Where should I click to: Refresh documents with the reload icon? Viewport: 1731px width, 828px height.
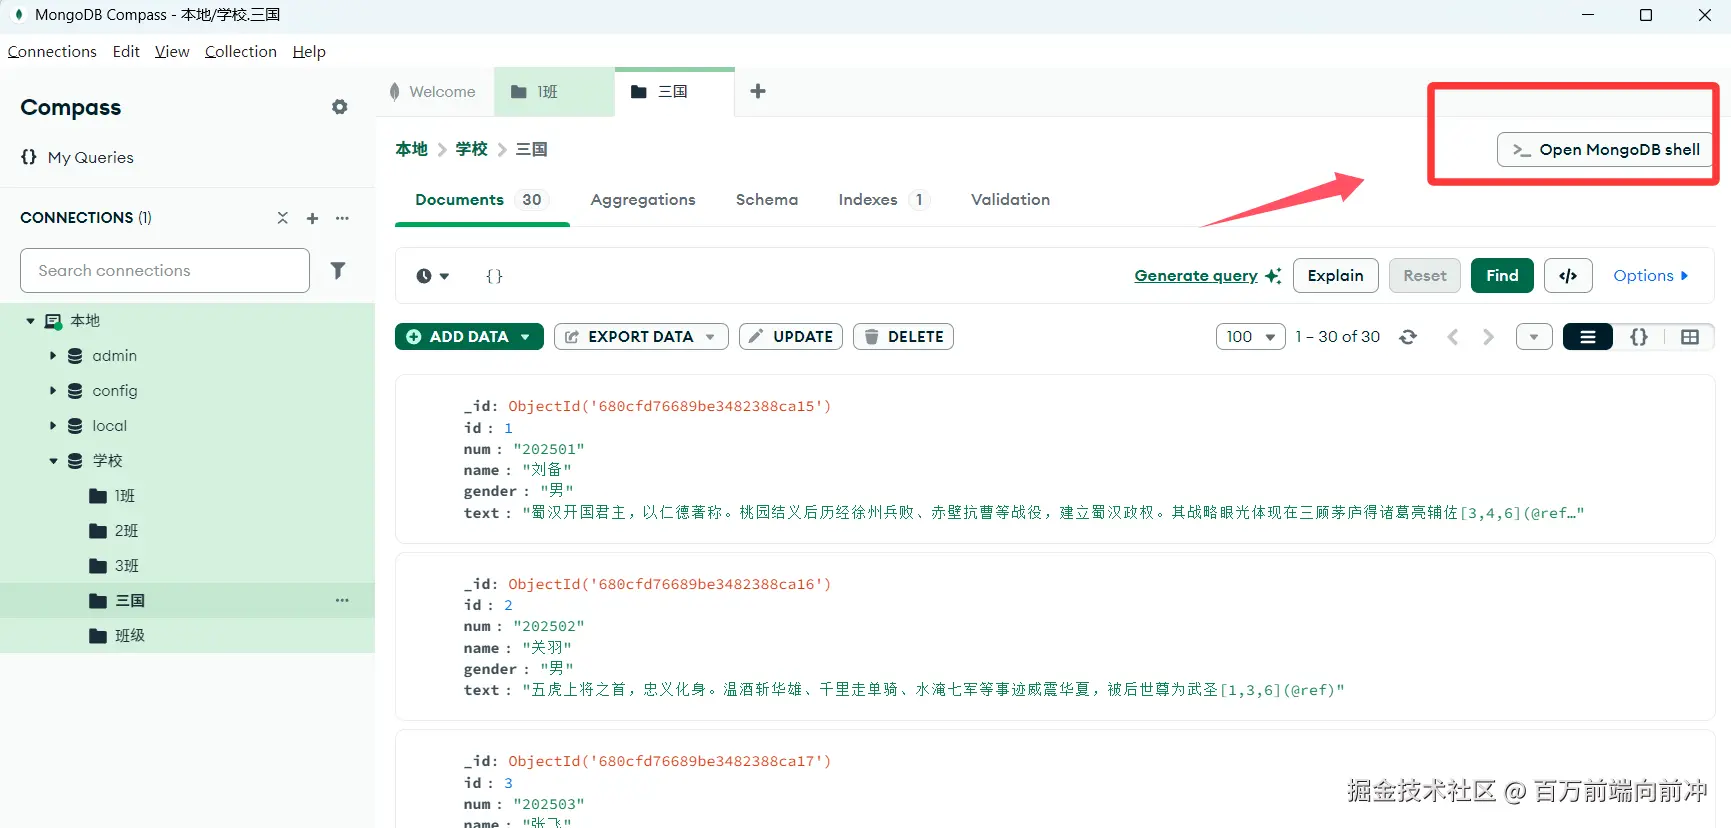coord(1408,337)
